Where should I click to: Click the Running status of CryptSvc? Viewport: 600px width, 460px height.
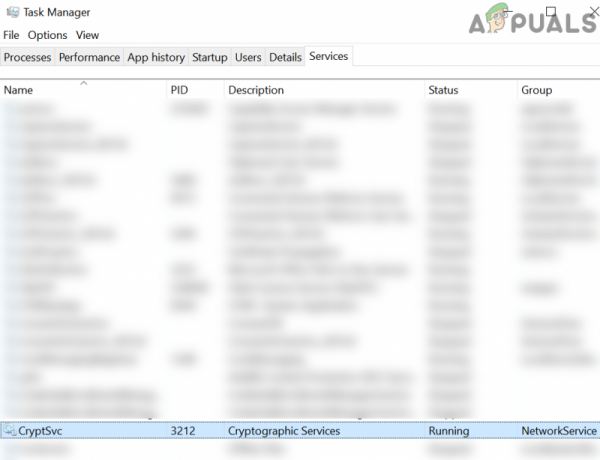coord(448,431)
